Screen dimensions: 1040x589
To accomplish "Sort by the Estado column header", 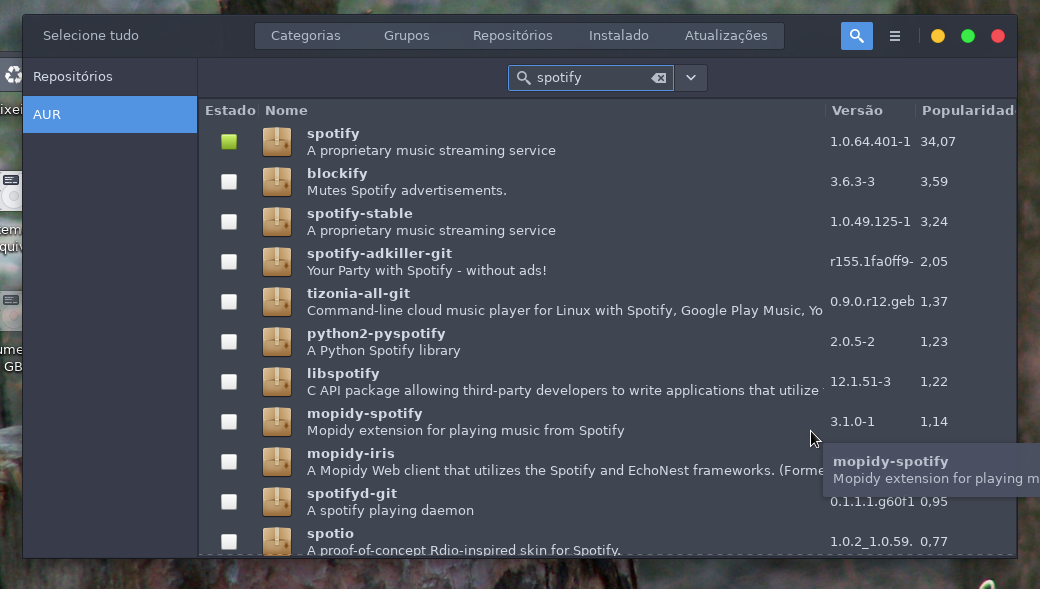I will pos(229,110).
